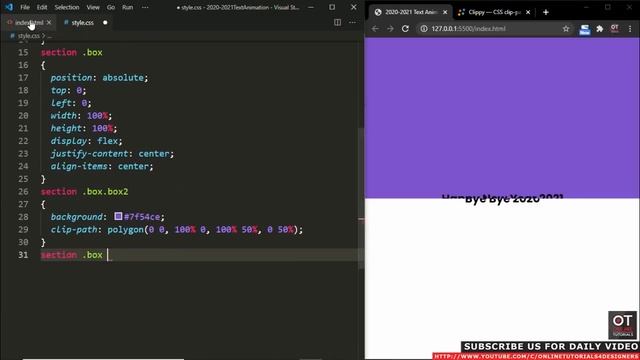Viewport: 640px width, 360px height.
Task: Open editor More Actions ellipsis
Action: (x=352, y=22)
